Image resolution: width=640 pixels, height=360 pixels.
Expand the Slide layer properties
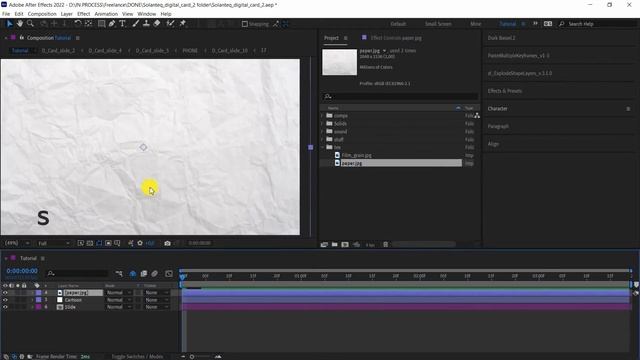click(33, 307)
